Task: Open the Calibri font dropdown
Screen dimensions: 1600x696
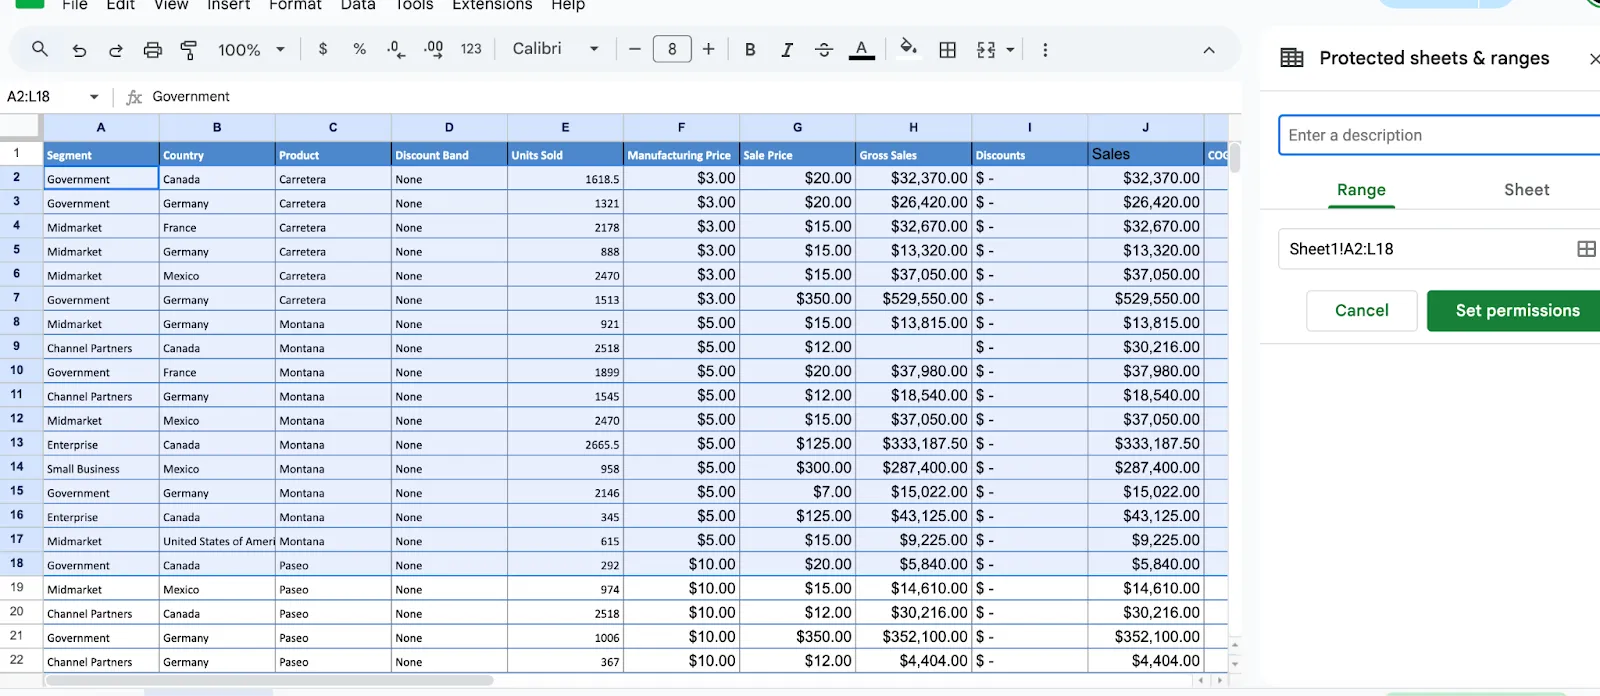Action: click(556, 49)
